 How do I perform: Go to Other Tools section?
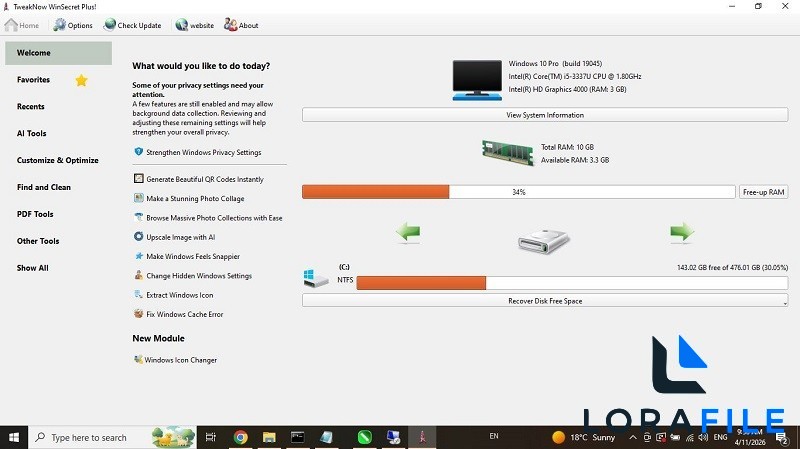[x=38, y=241]
